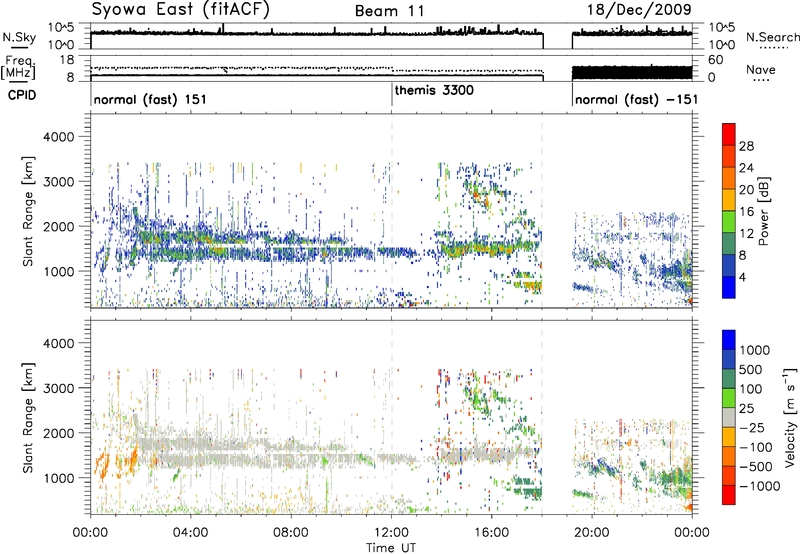
Task: Click the "Freq. [MHz]" axis label
Action: coord(20,68)
